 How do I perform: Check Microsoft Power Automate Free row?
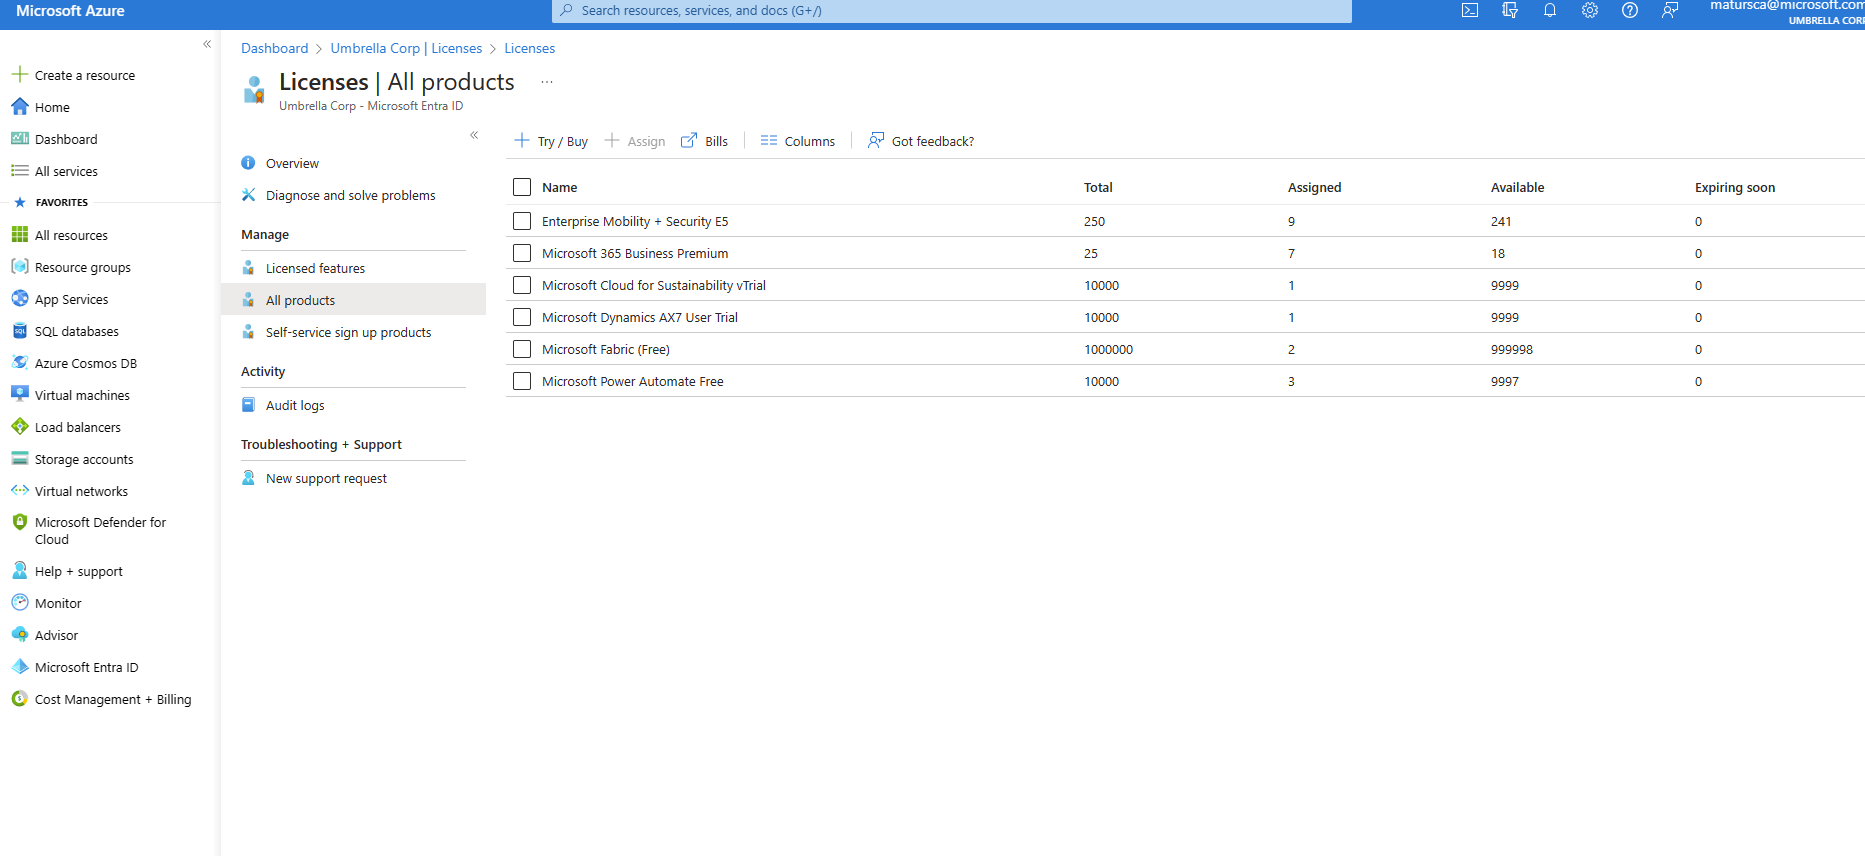tap(522, 381)
